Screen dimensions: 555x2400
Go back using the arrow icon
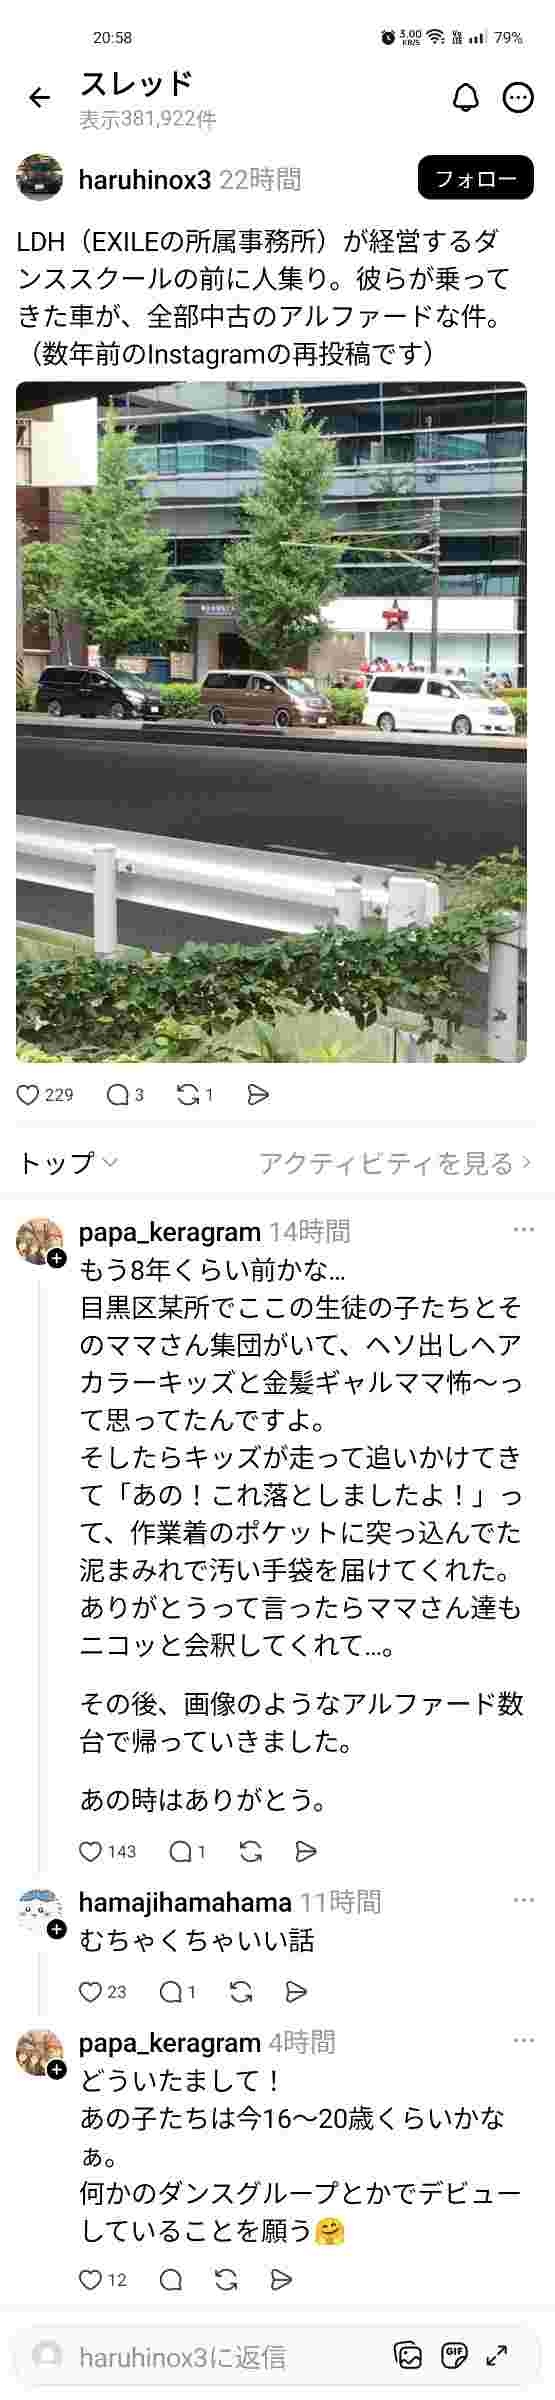point(39,97)
